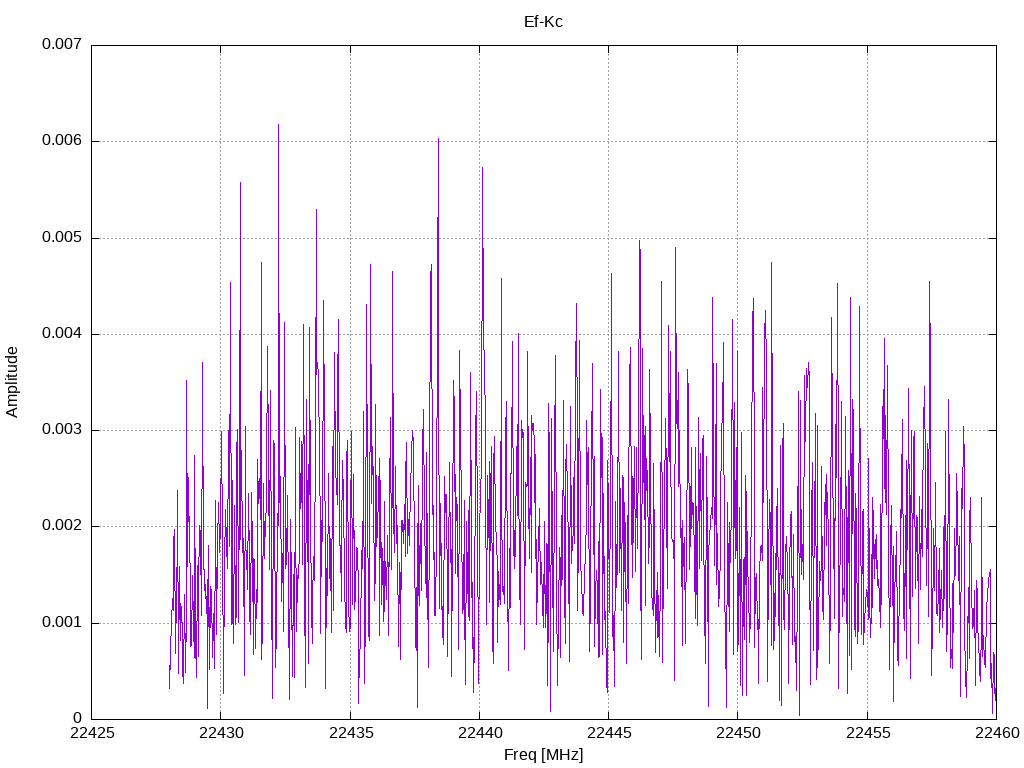Click x-axis tick label 22435
The image size is (1024, 768).
351,733
